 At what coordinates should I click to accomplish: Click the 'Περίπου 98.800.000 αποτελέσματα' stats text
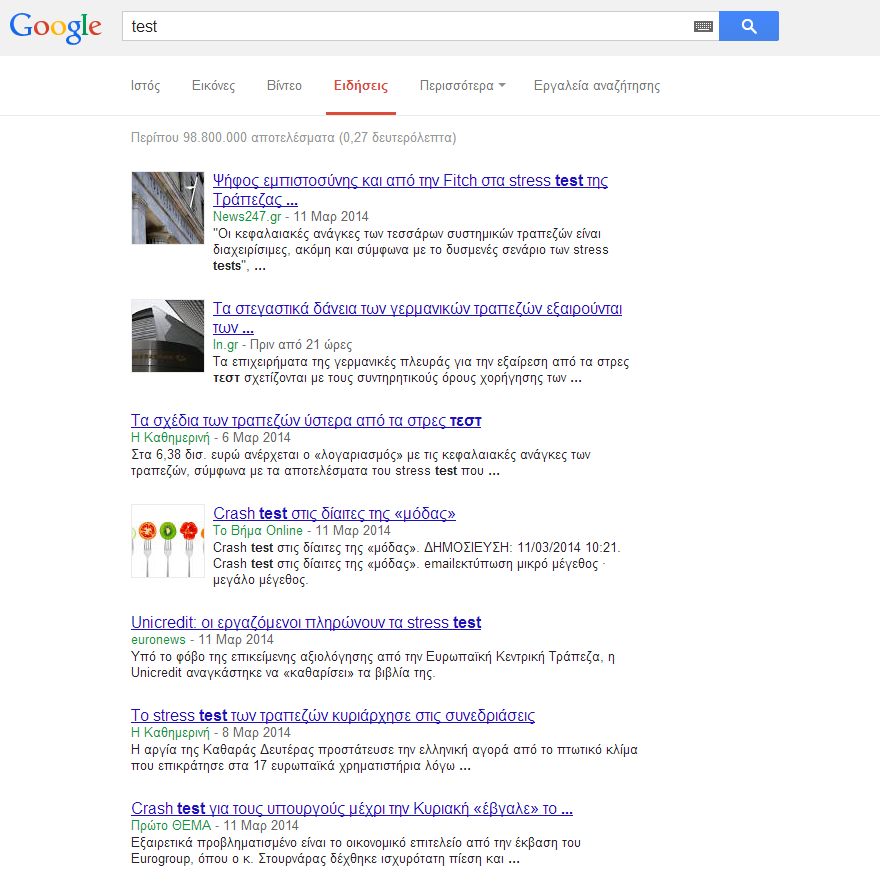coord(293,138)
